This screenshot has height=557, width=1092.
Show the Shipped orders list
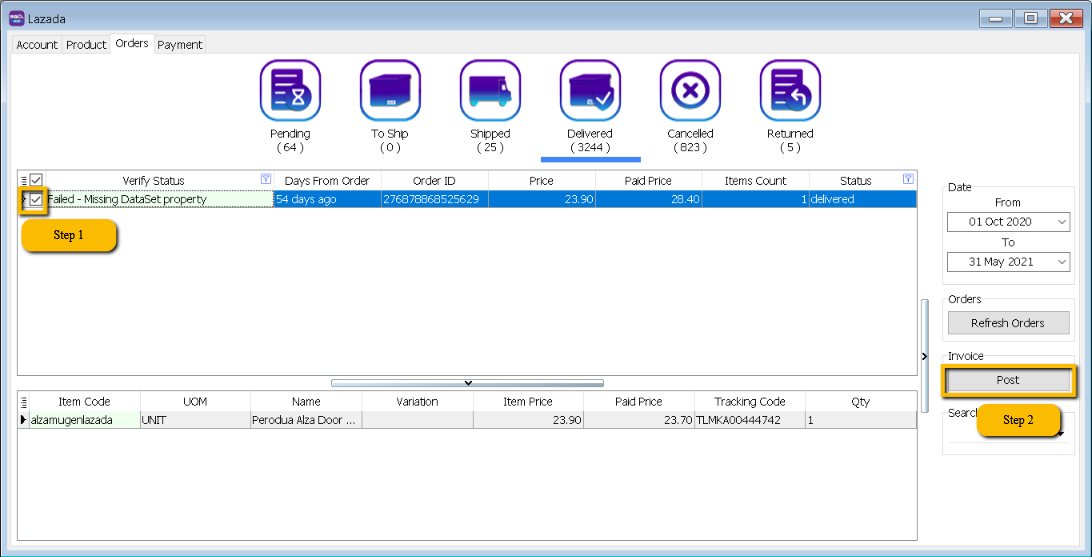[490, 91]
